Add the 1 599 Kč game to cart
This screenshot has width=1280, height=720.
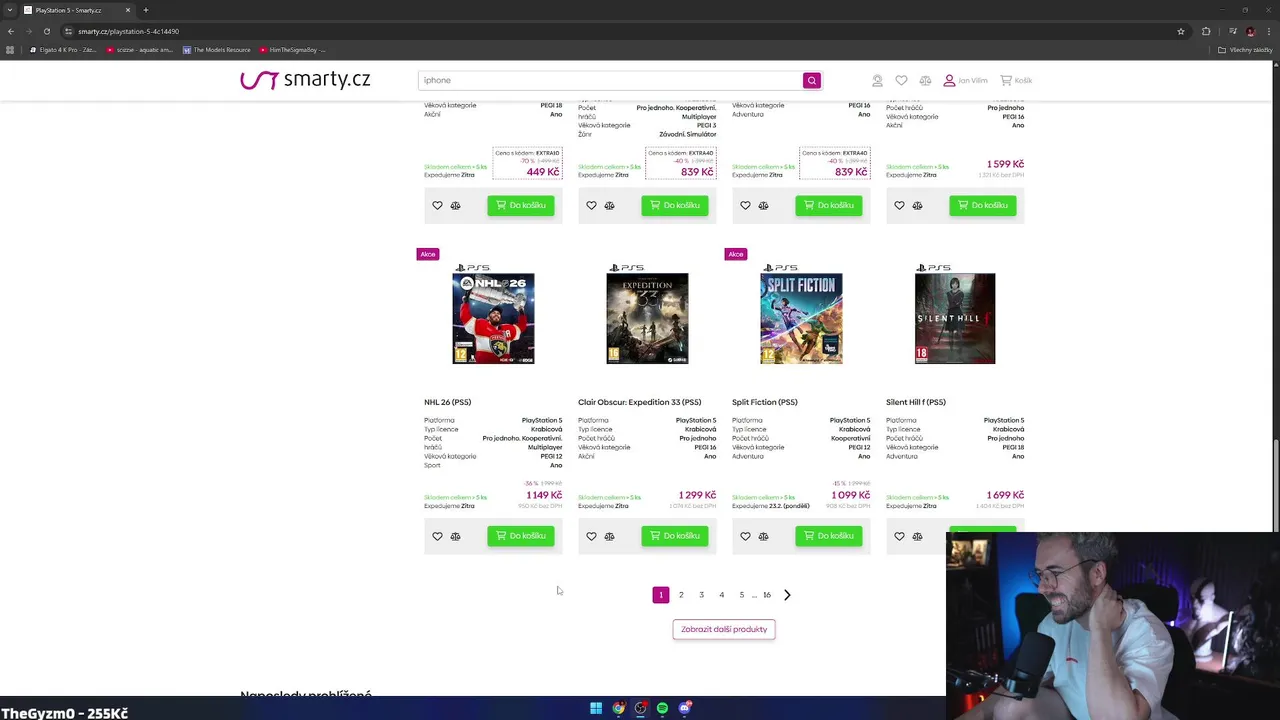click(982, 205)
